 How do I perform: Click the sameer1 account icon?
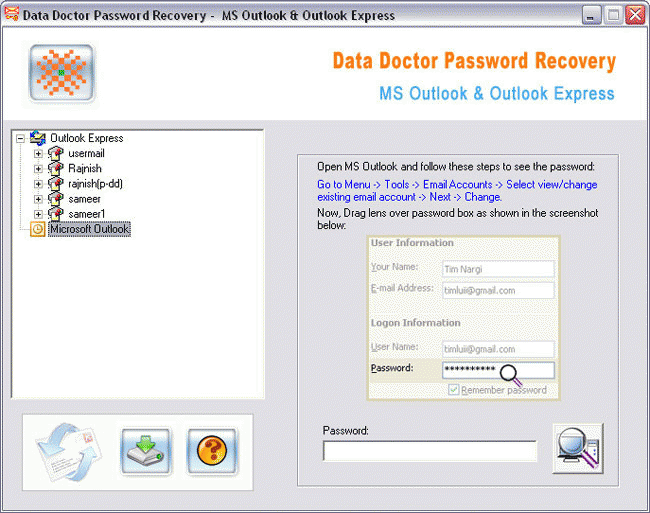tap(55, 214)
